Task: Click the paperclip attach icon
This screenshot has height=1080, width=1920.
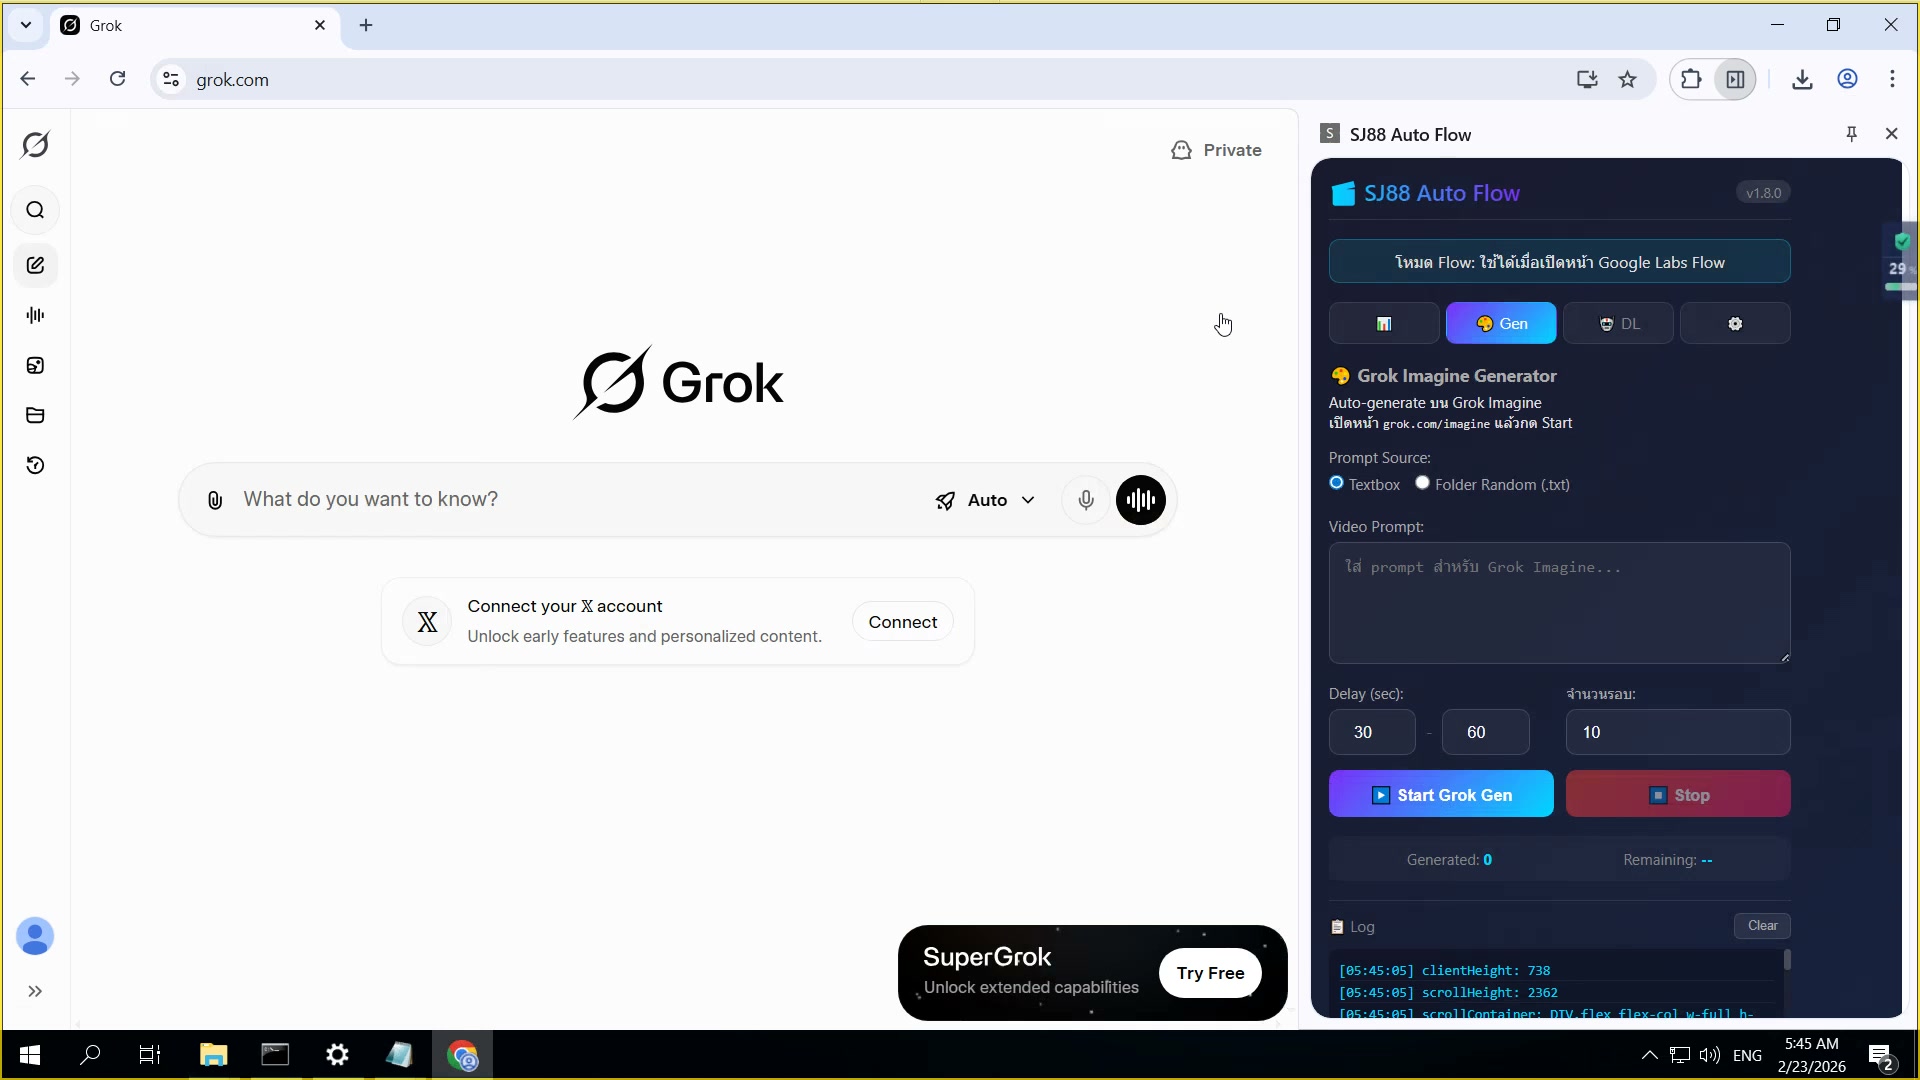Action: pos(214,500)
